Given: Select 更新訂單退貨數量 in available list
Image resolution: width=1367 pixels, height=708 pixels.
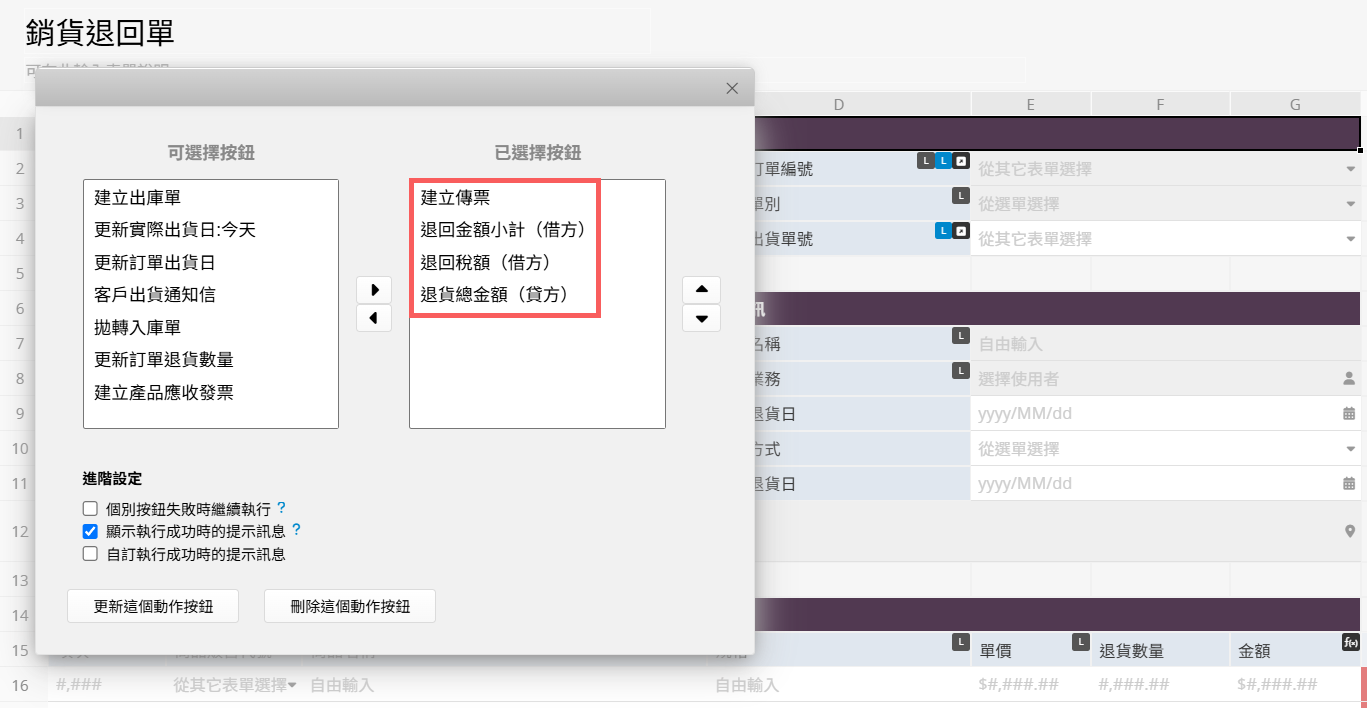Looking at the screenshot, I should (211, 360).
